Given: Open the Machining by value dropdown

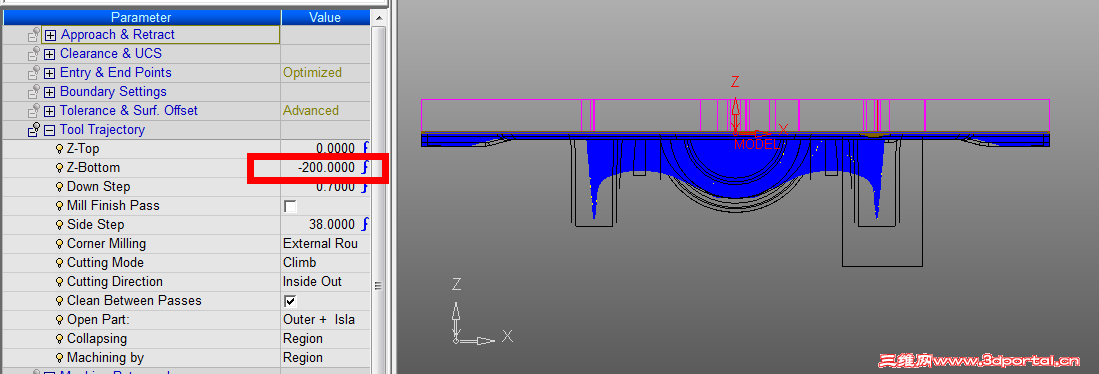Looking at the screenshot, I should click(326, 357).
